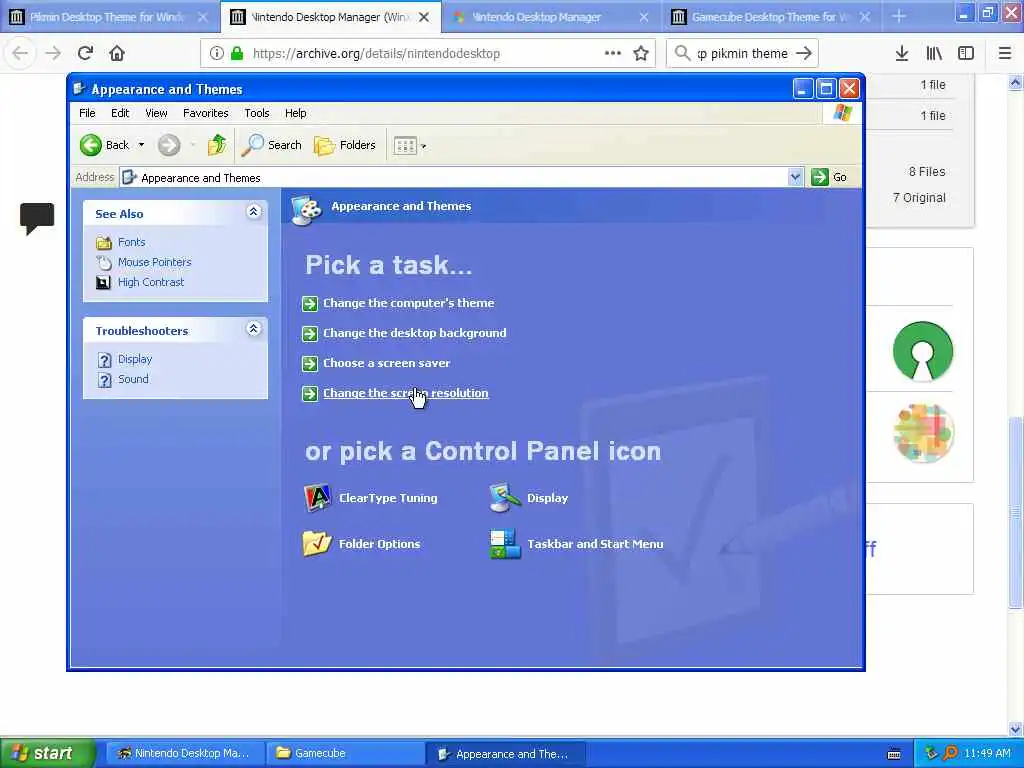1024x768 pixels.
Task: Click the High Contrast icon
Action: point(103,283)
